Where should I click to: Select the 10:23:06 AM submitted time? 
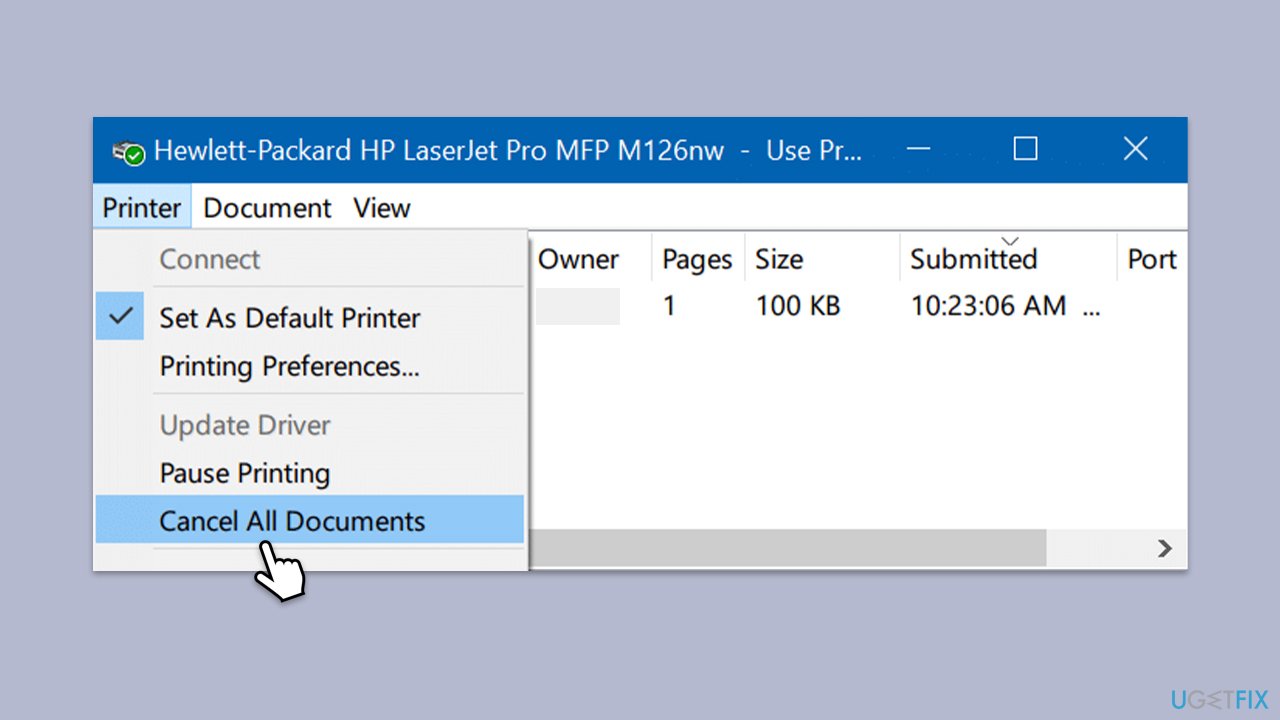click(x=988, y=306)
